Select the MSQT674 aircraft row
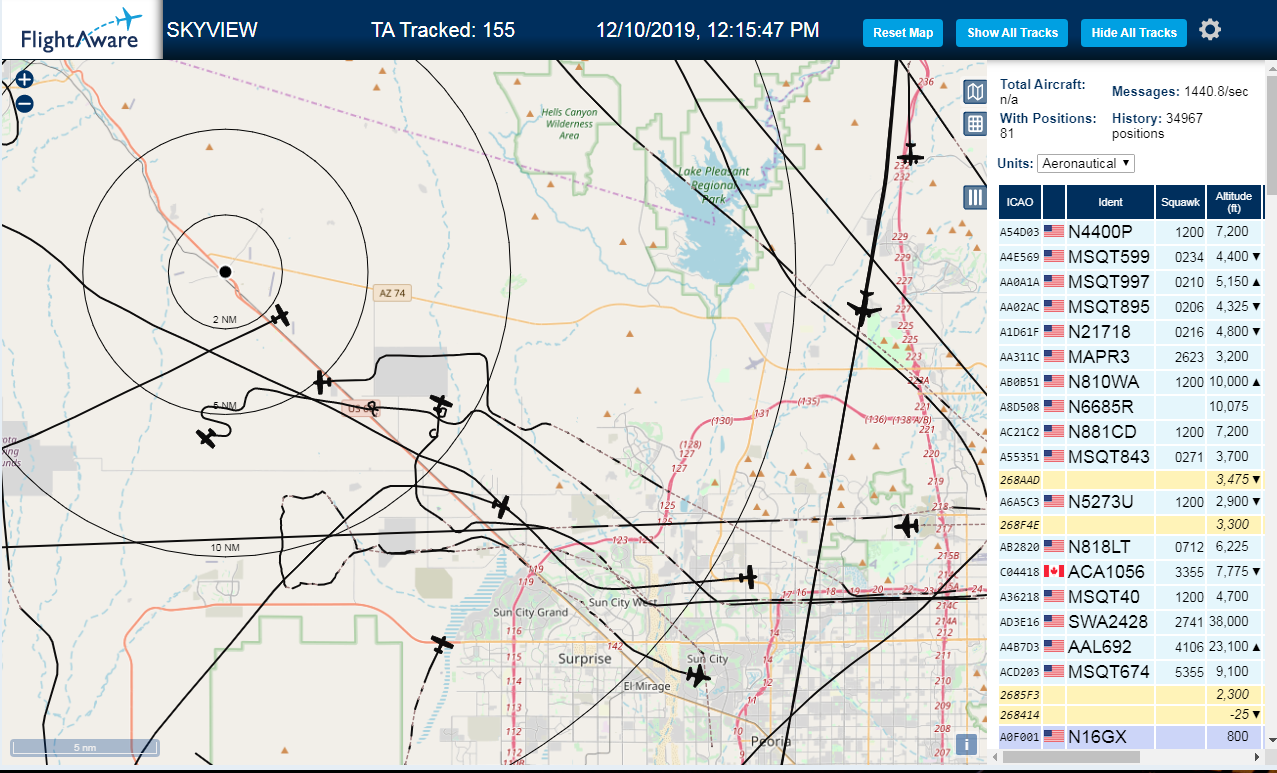This screenshot has width=1277, height=773. click(x=1130, y=671)
